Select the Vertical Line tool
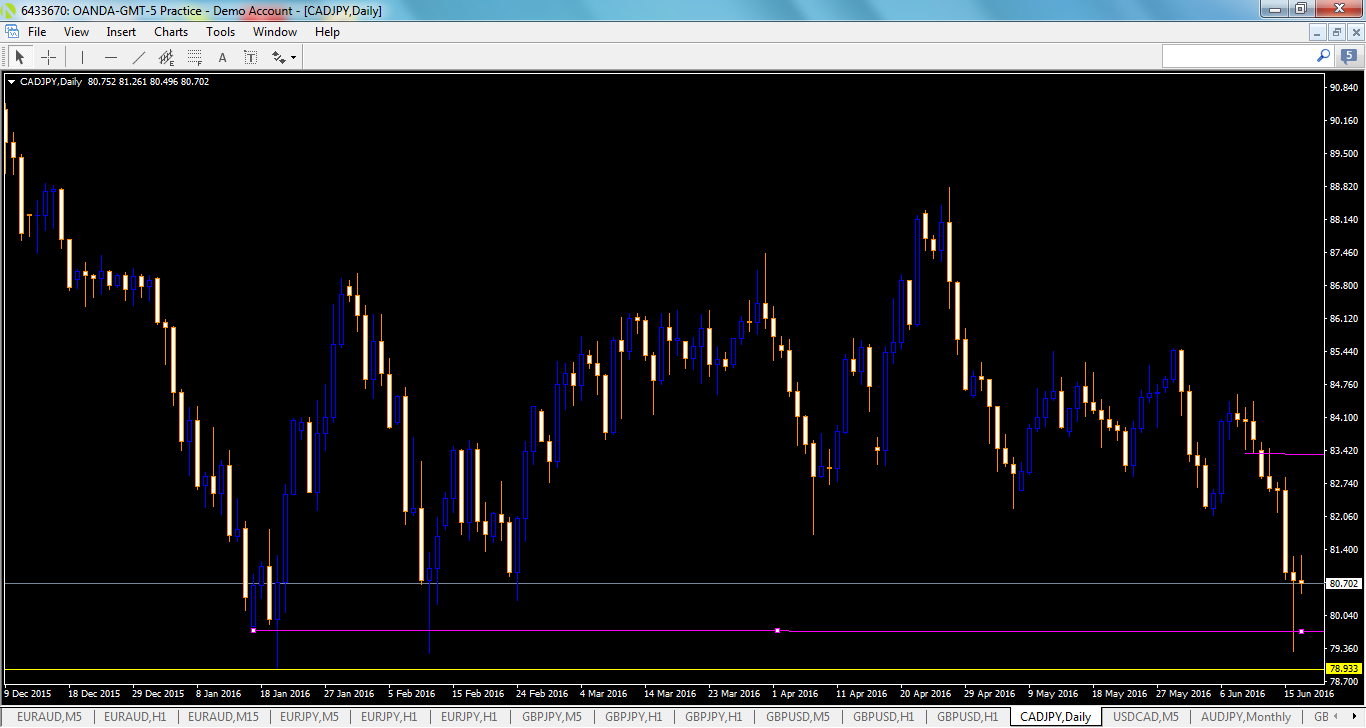This screenshot has width=1366, height=728. pos(82,57)
